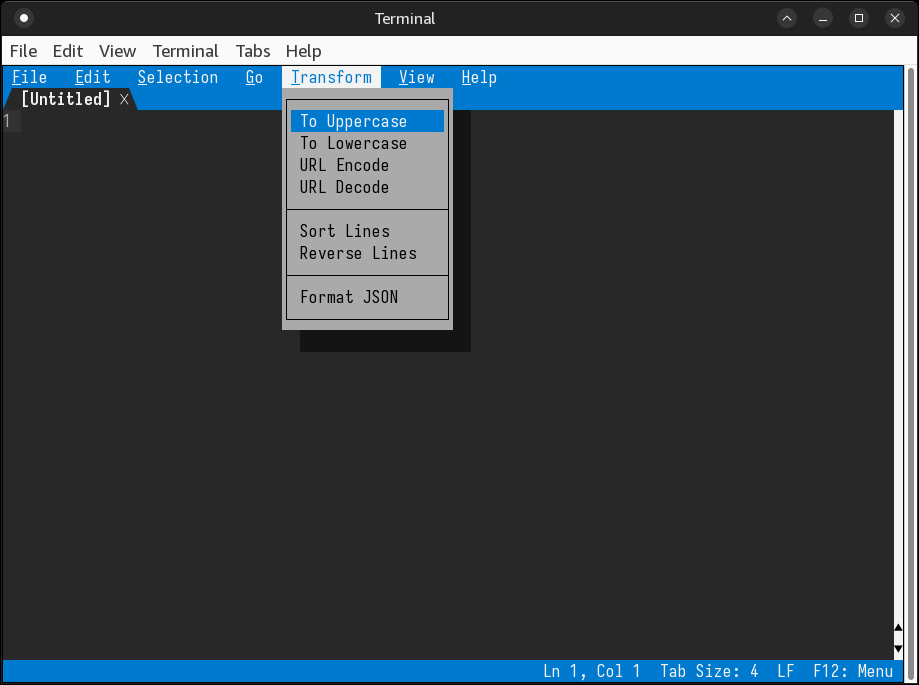Viewport: 919px width, 685px height.
Task: Expand the Go menu
Action: [x=254, y=77]
